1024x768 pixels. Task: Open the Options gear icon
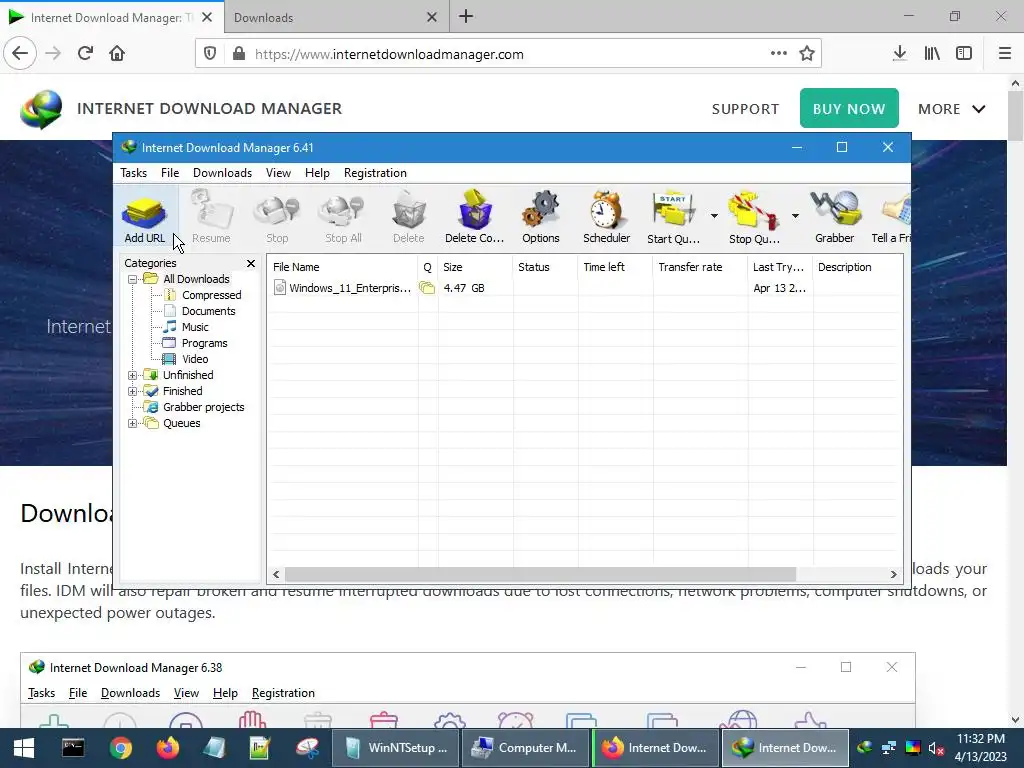tap(541, 218)
